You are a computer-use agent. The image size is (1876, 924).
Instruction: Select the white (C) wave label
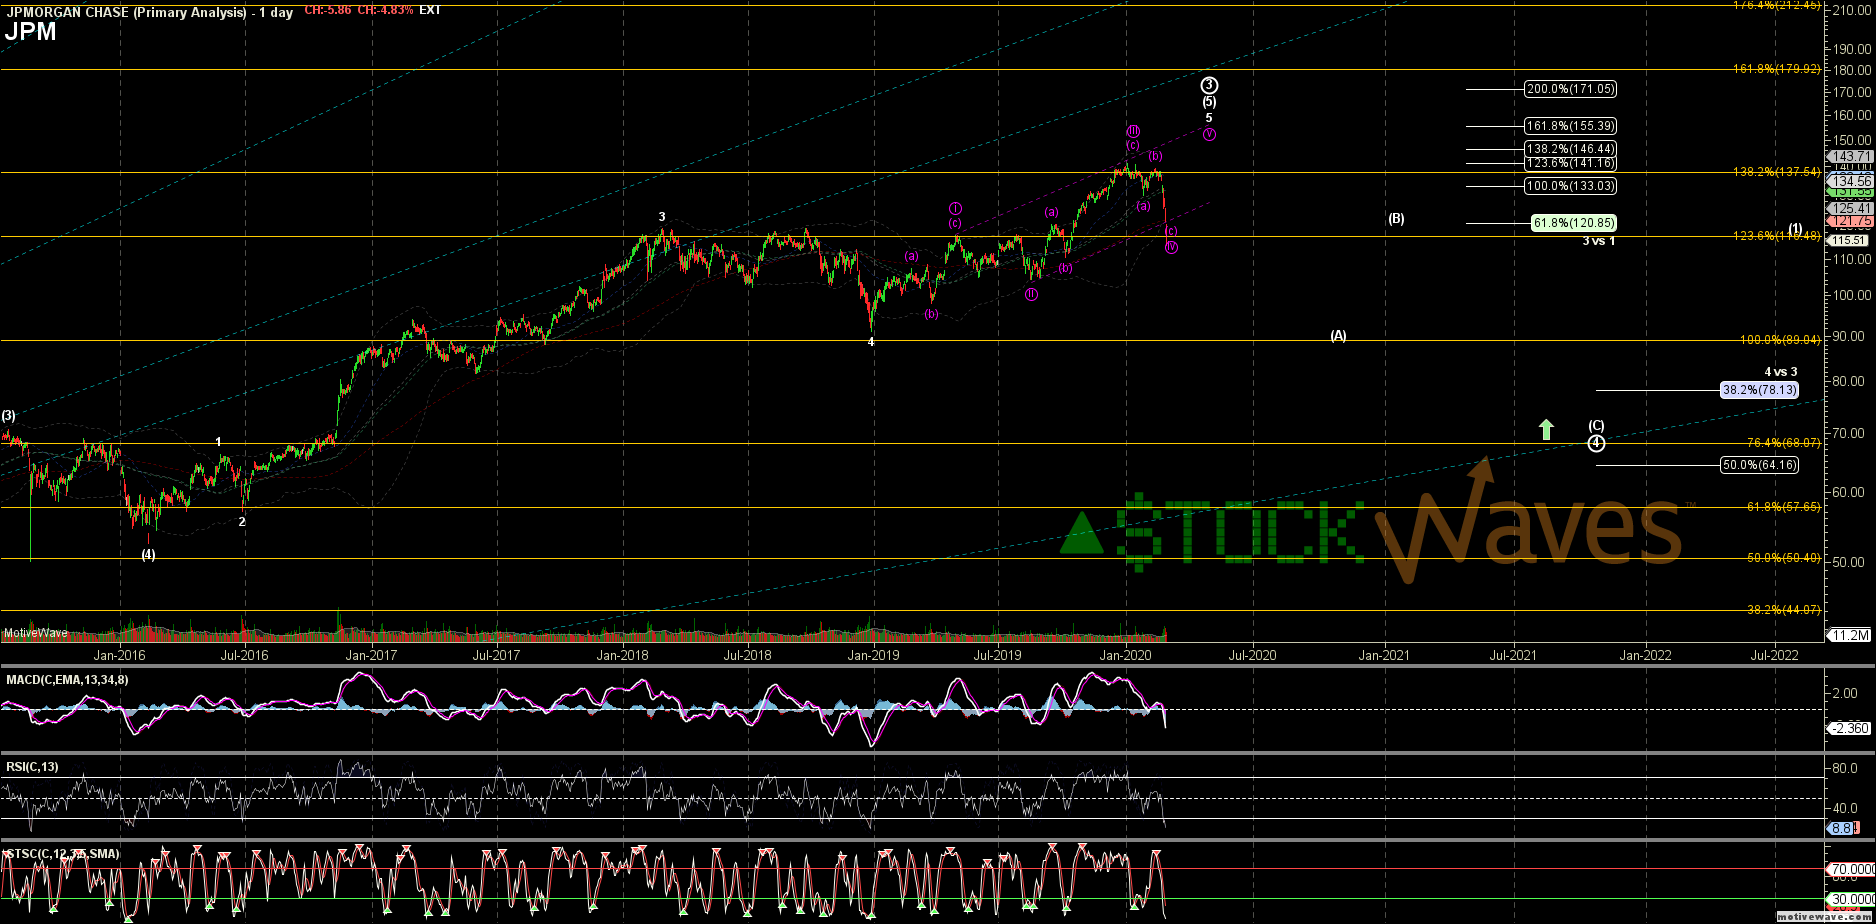[1596, 426]
